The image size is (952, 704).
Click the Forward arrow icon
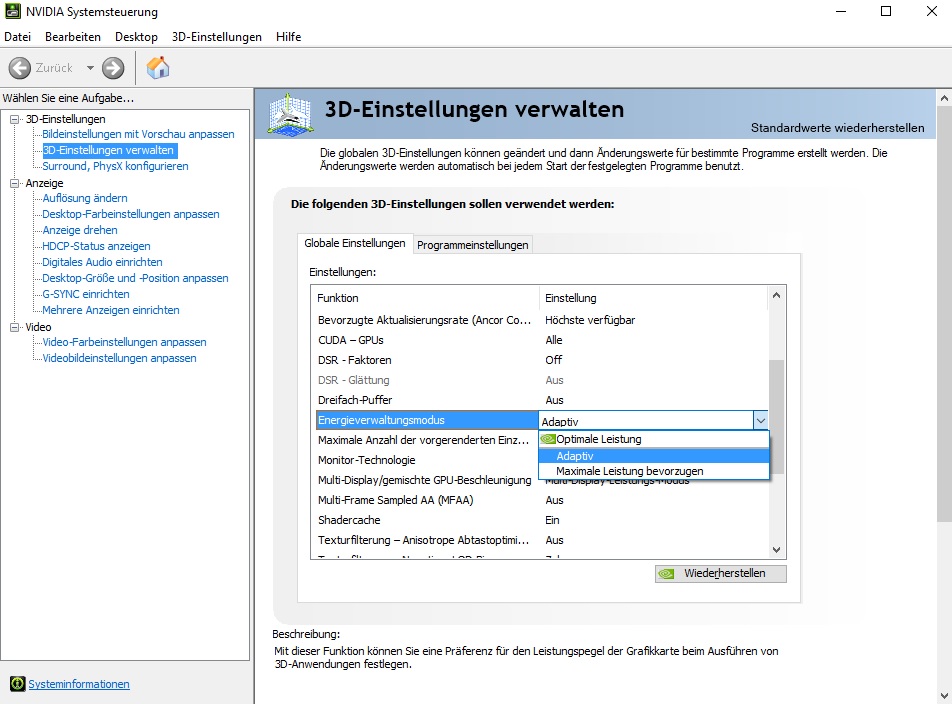[113, 68]
